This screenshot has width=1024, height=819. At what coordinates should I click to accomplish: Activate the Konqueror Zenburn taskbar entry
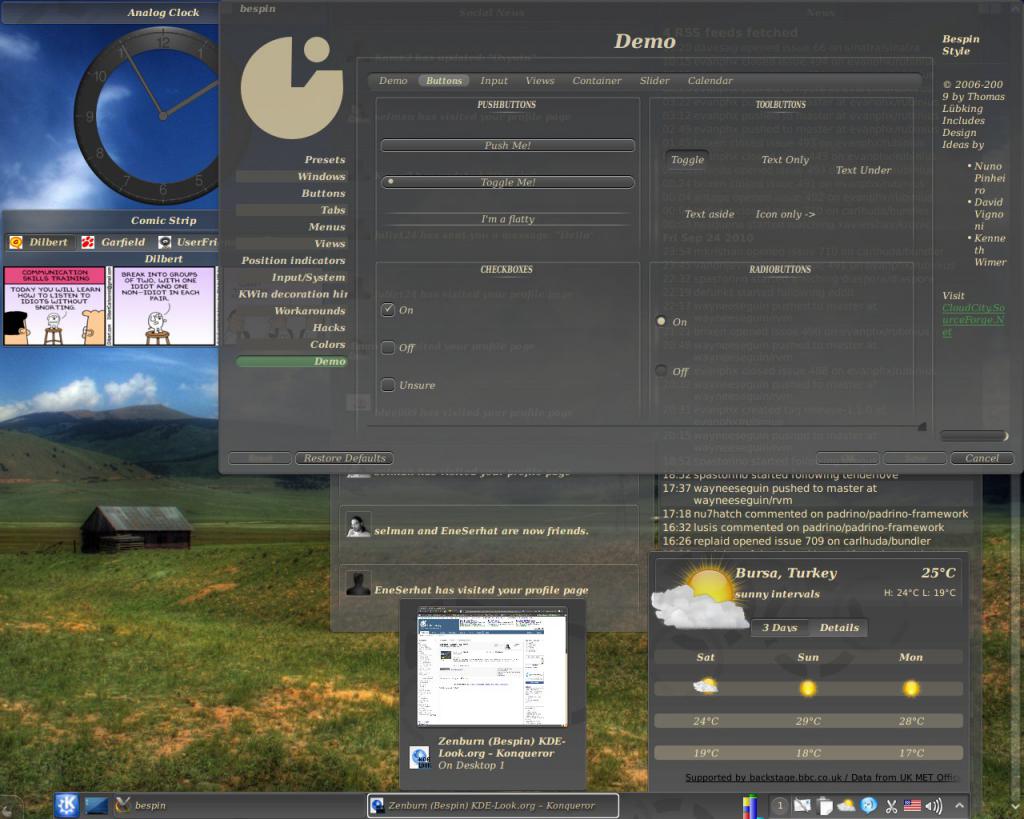point(493,805)
